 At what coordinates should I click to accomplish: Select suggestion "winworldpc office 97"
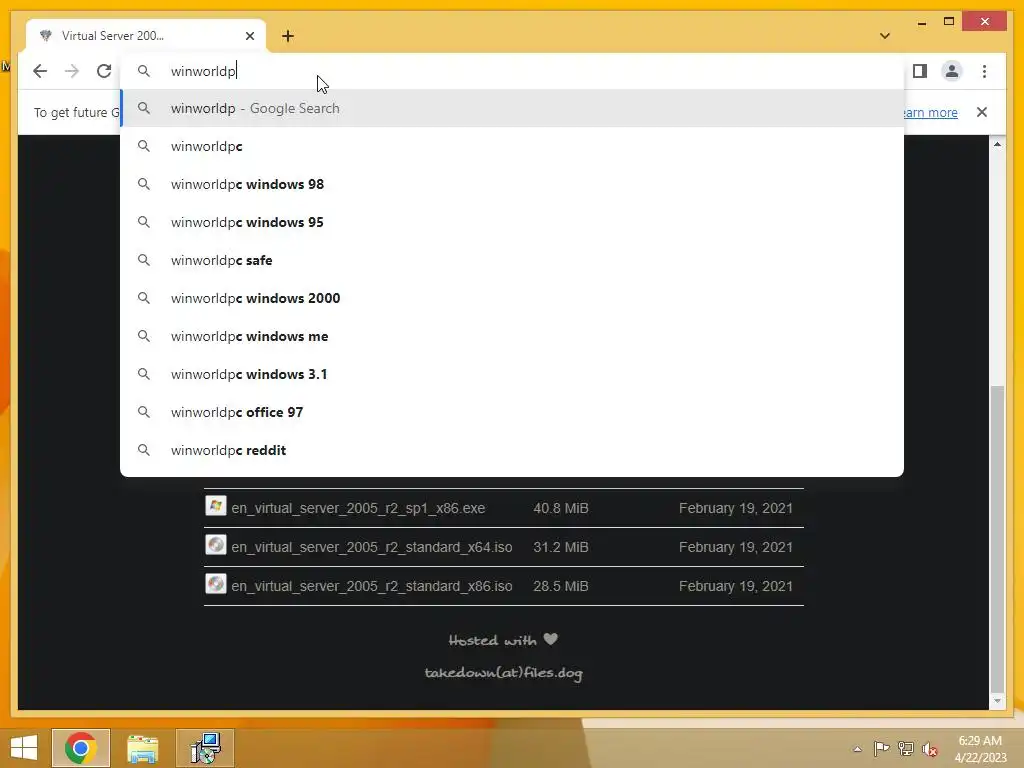pyautogui.click(x=512, y=412)
